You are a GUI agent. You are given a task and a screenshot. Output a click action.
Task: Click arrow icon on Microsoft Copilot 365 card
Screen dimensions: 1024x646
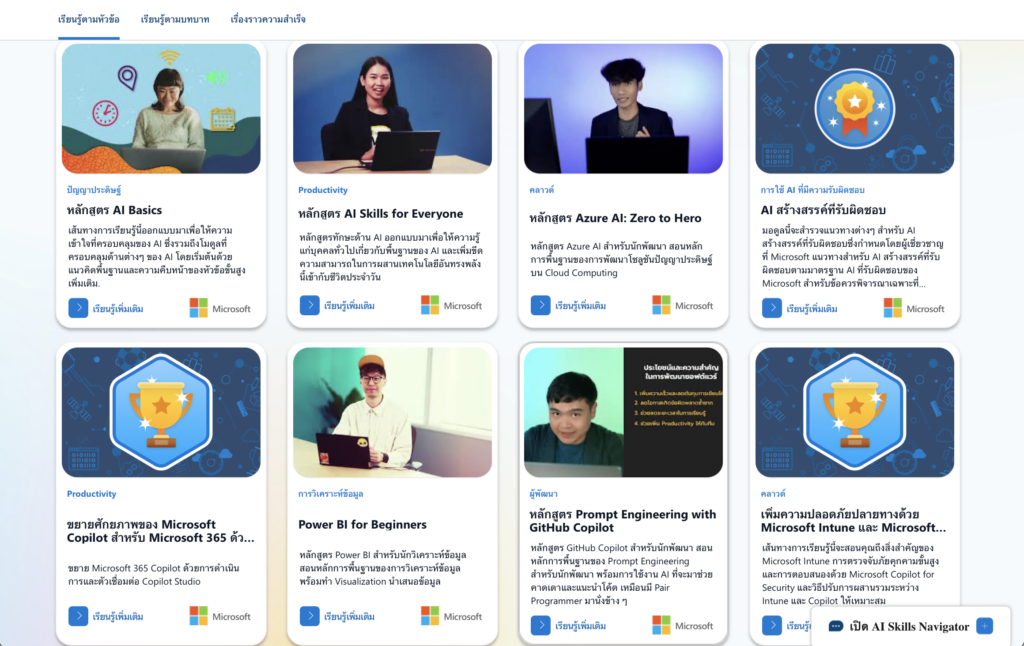(78, 616)
